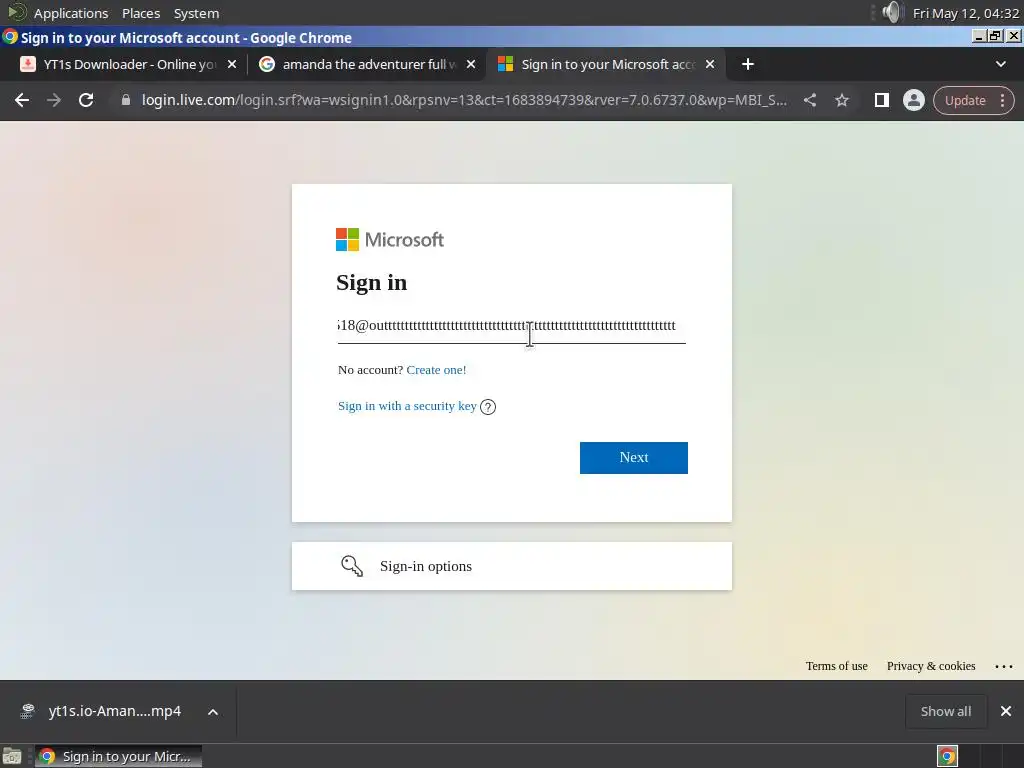View site info via the padlock icon
Screen dimensions: 1024x768
(x=126, y=100)
